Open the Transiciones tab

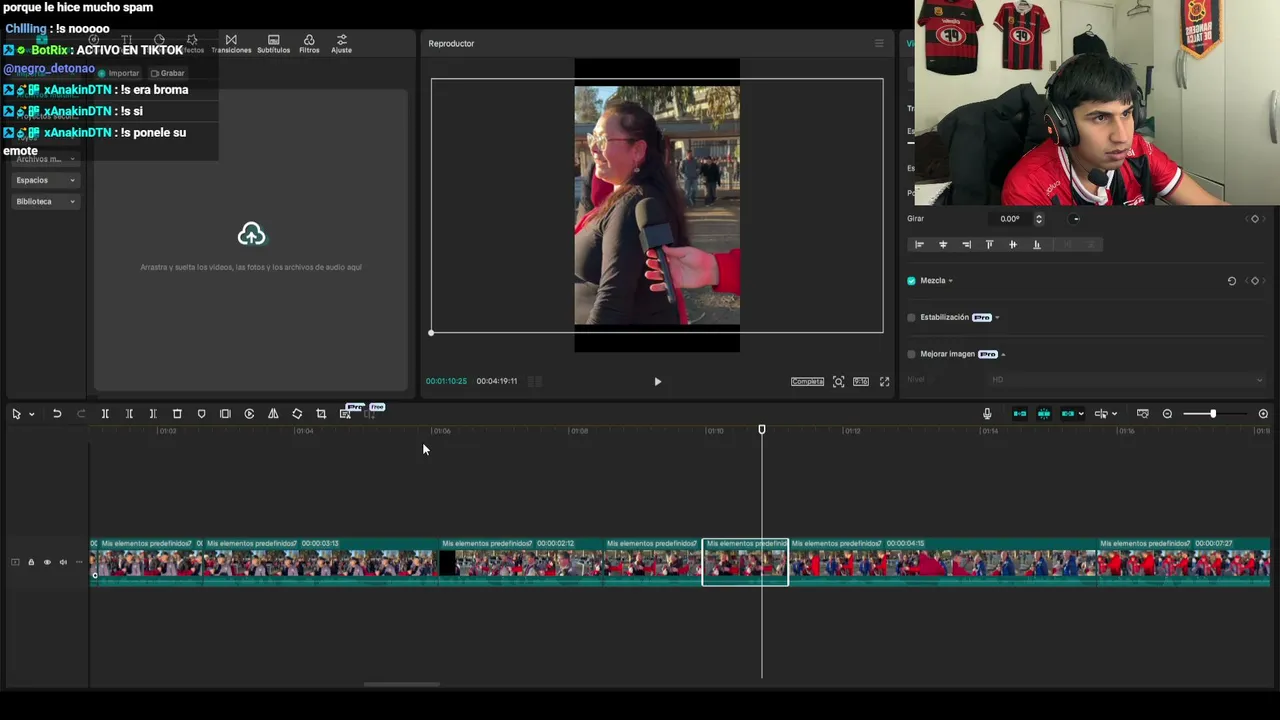pyautogui.click(x=231, y=44)
